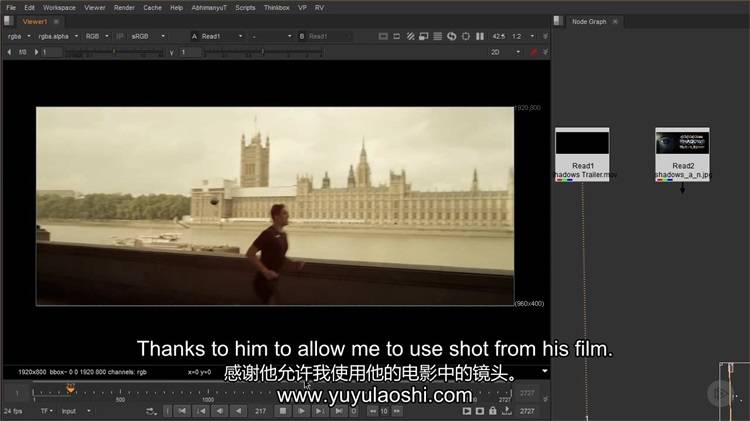Click the gamma slider handle
750x421 pixels.
tap(263, 52)
